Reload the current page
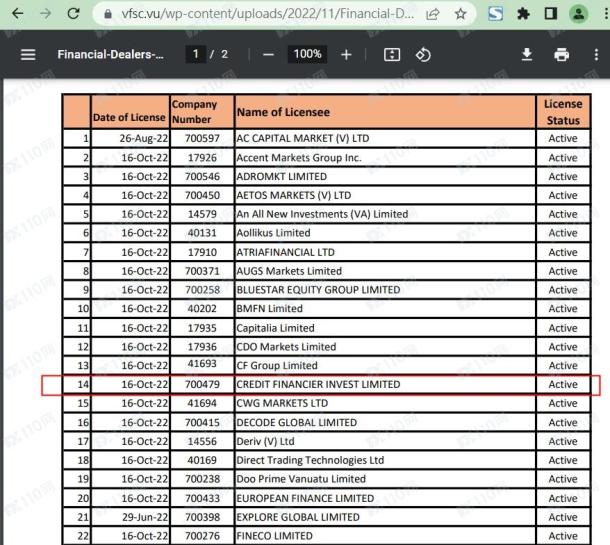Viewport: 610px width, 545px height. pos(73,14)
